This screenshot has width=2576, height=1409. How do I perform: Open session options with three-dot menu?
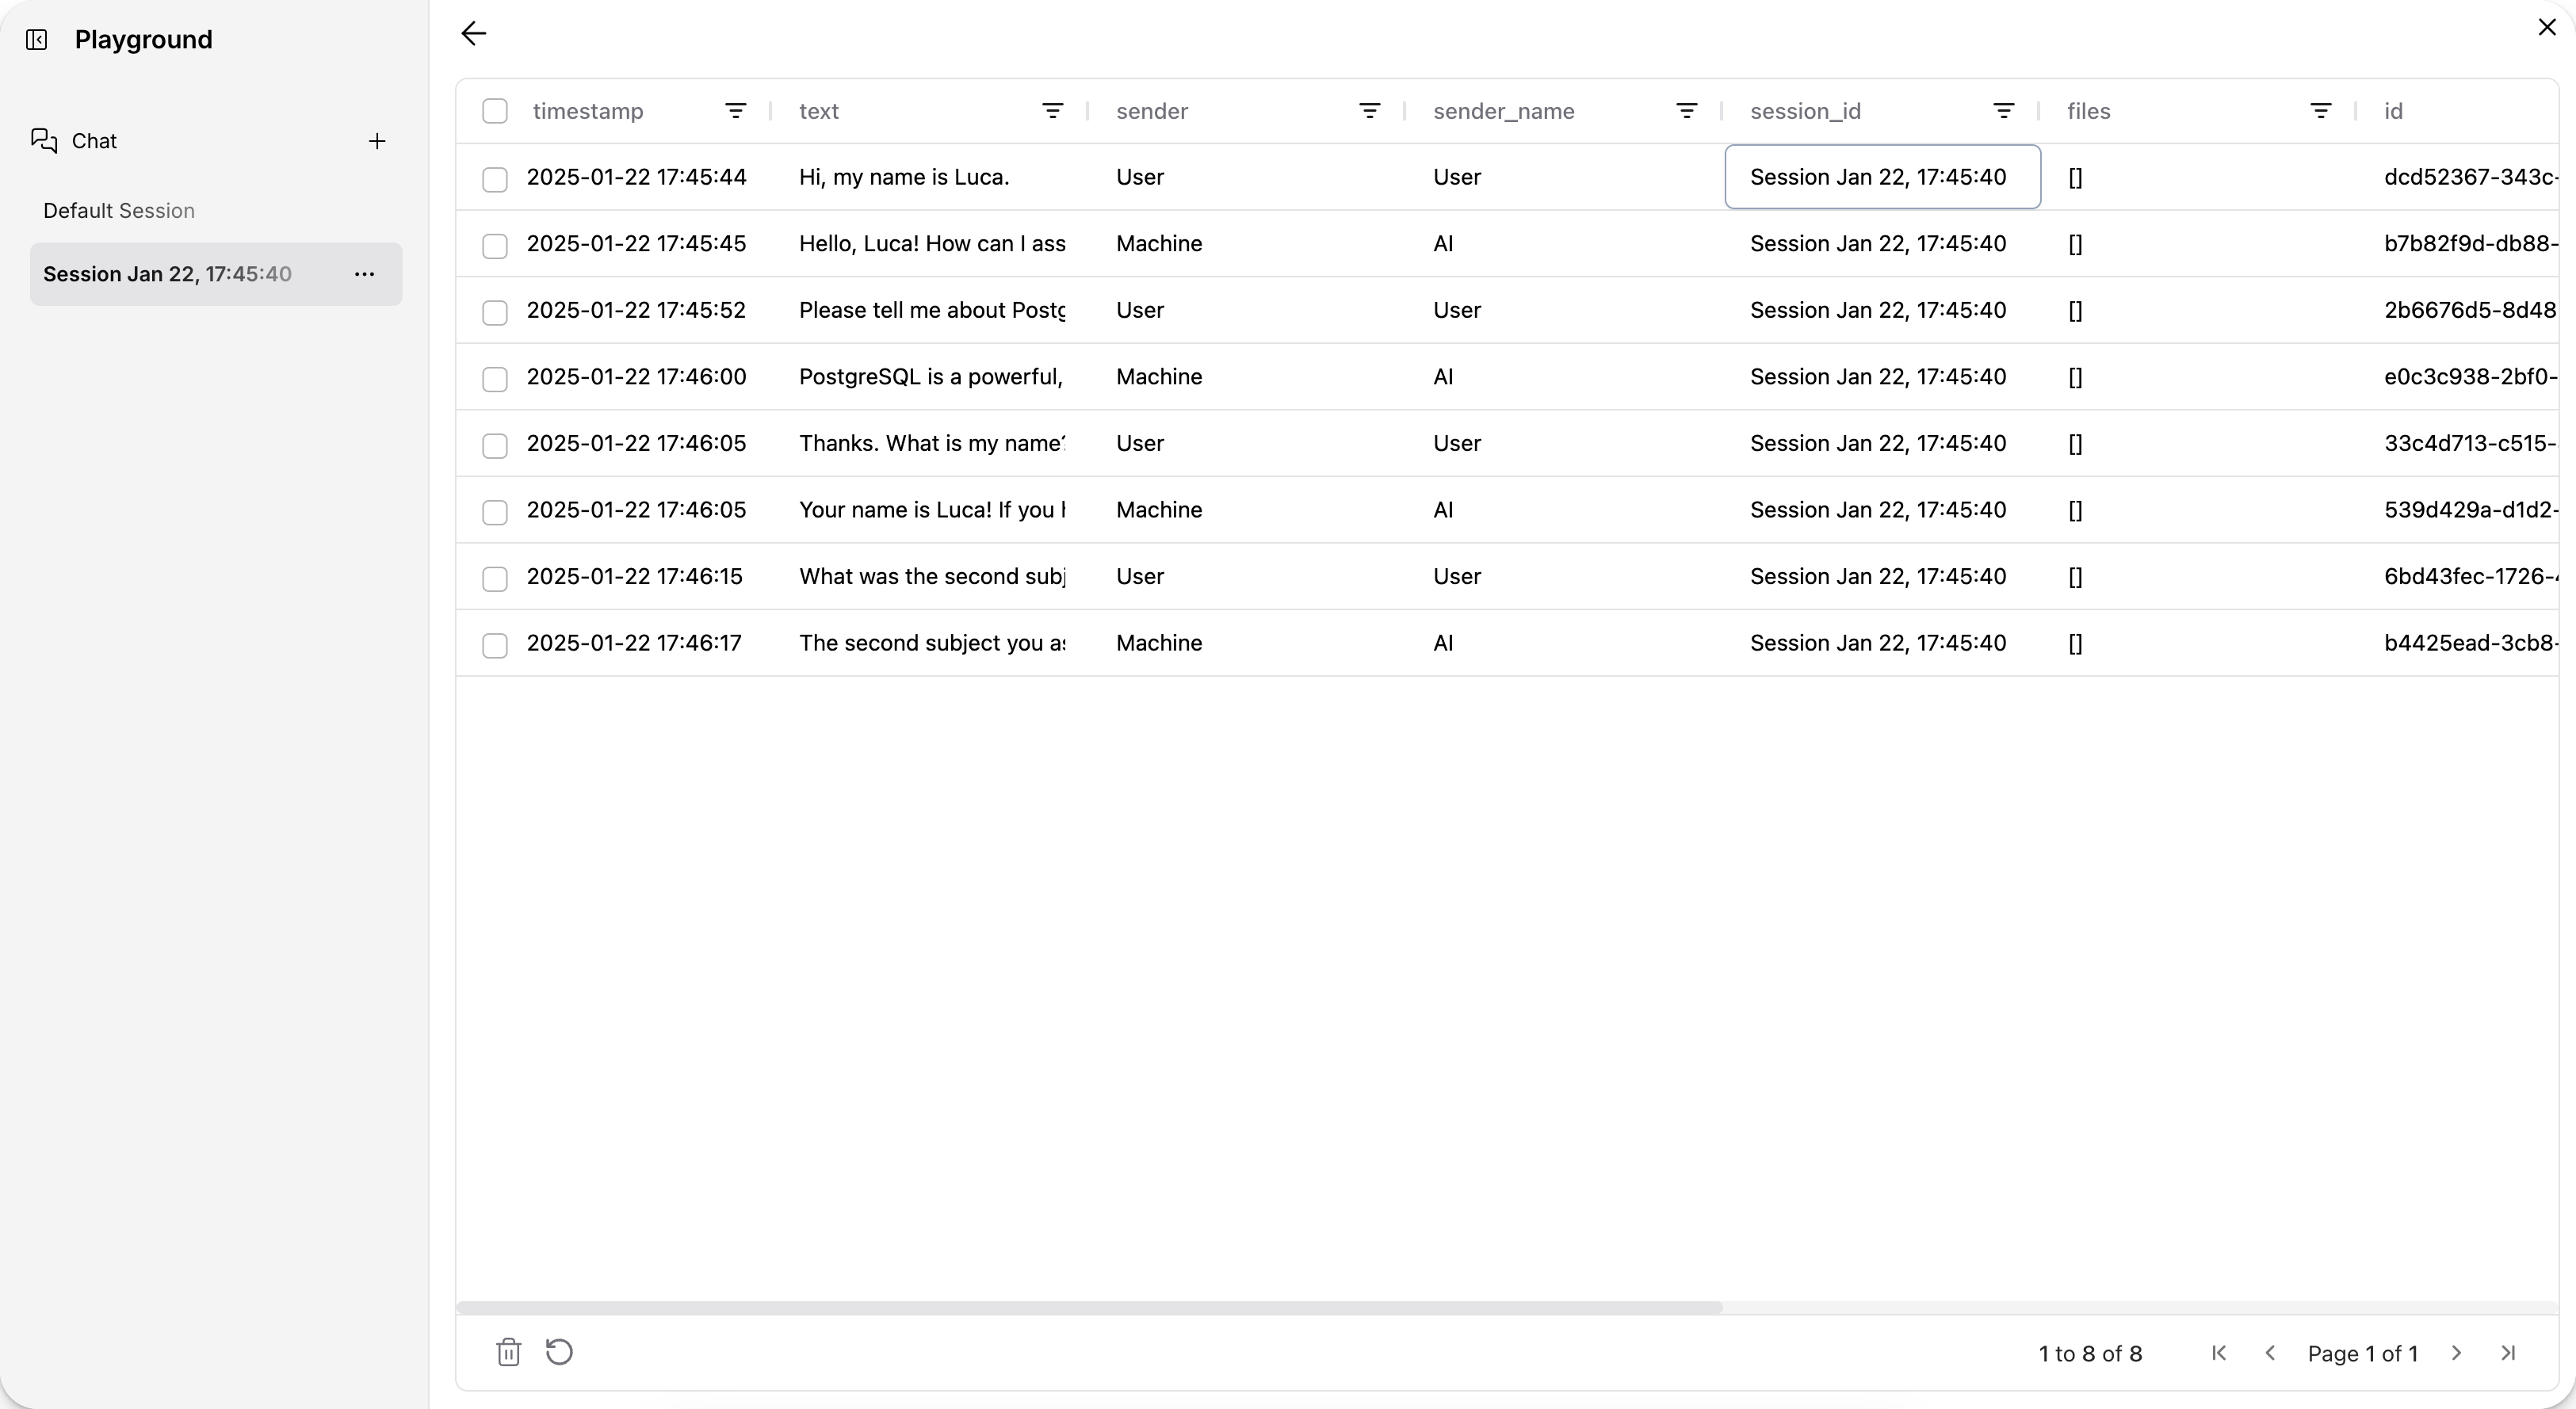(x=365, y=273)
